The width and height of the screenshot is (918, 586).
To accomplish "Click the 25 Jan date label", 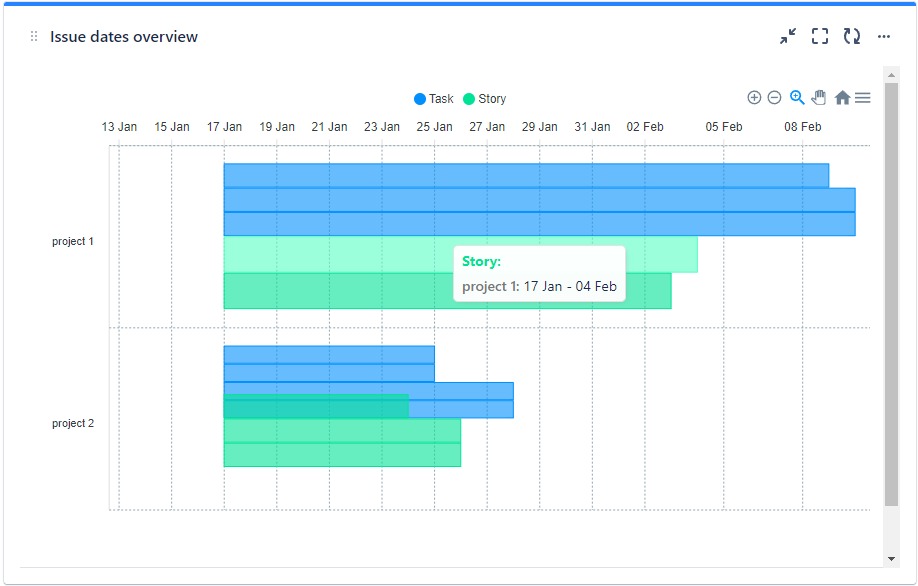I will tap(434, 127).
